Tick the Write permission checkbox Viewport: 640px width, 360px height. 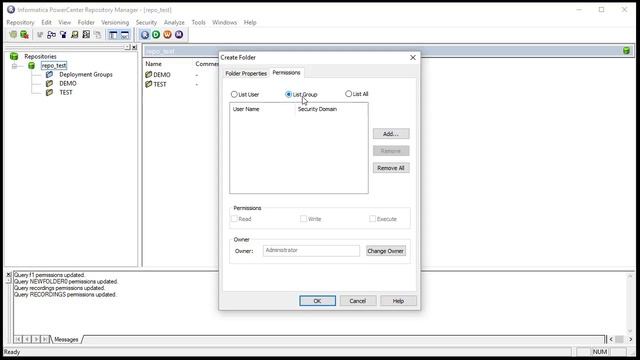tap(303, 219)
